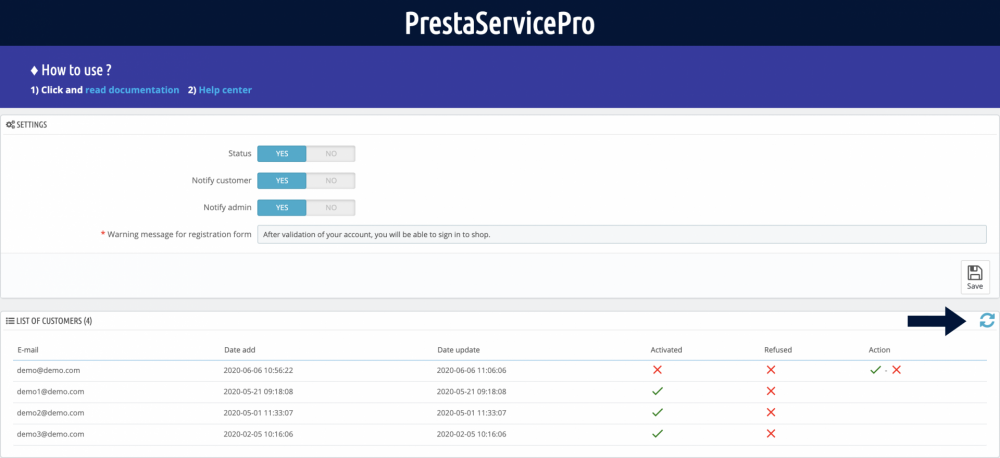Click date add 2020-05-01 11:33:07
The width and height of the screenshot is (1000, 458).
coord(258,413)
